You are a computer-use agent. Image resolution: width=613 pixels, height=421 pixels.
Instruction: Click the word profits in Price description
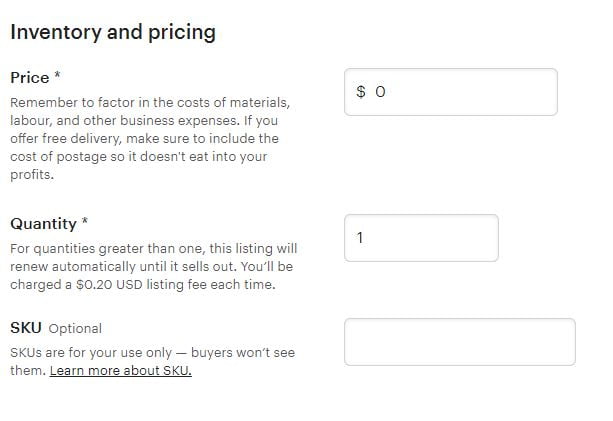tap(31, 175)
